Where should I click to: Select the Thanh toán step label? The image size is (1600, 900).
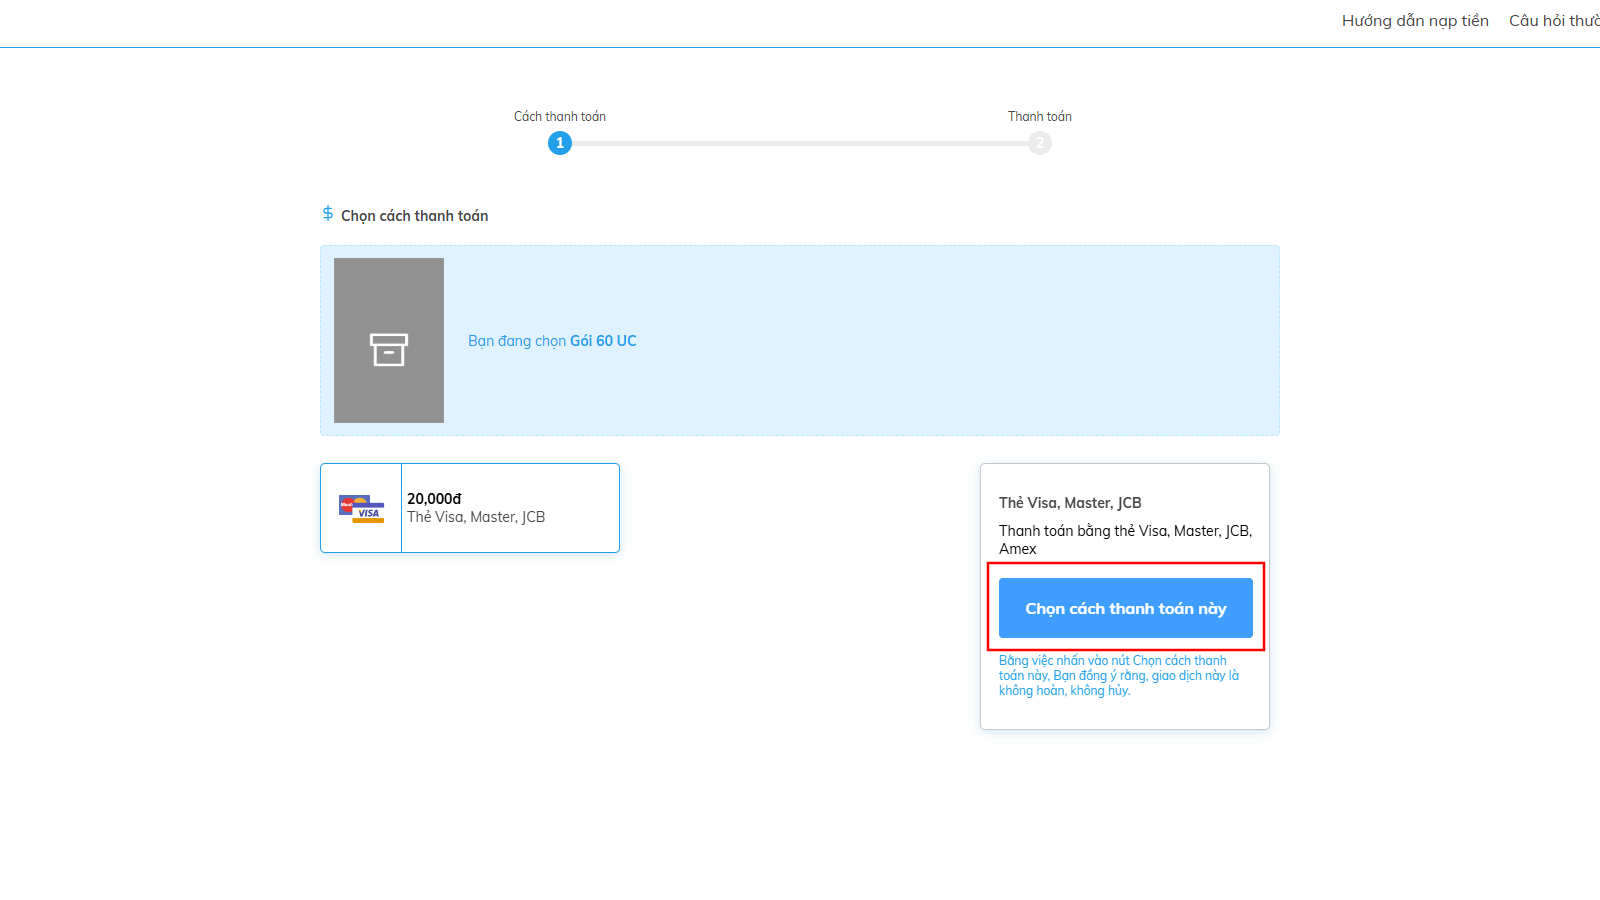point(1040,117)
